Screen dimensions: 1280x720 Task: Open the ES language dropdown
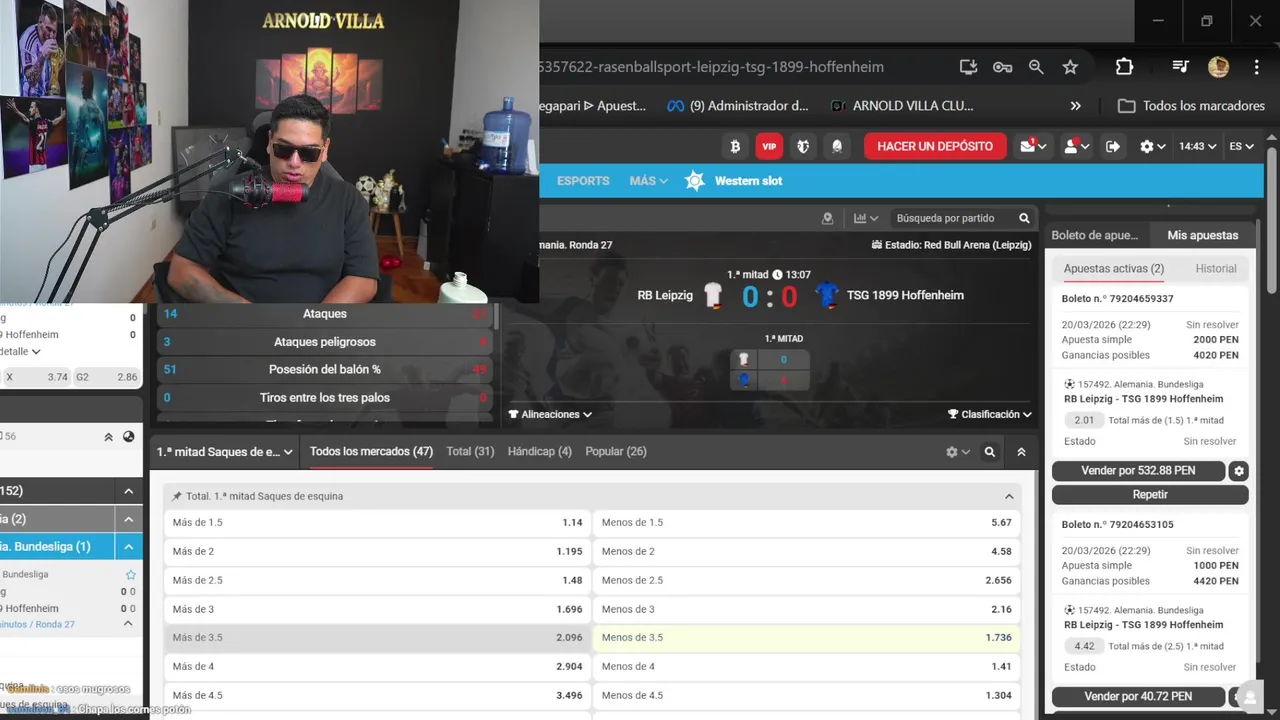click(x=1242, y=146)
